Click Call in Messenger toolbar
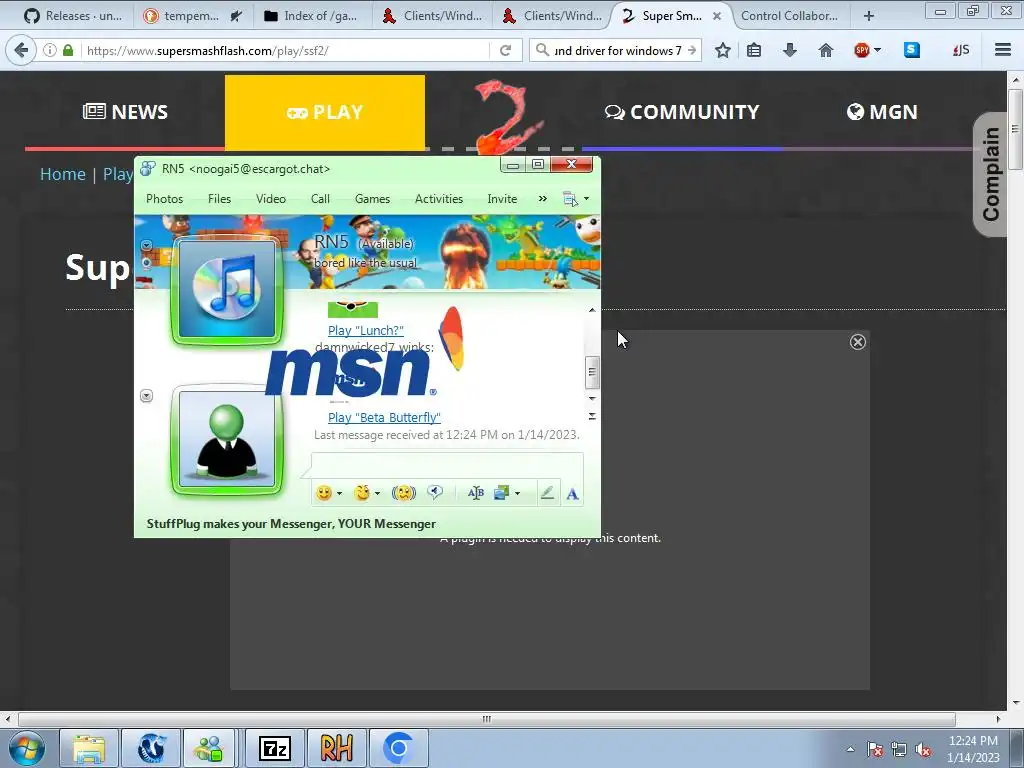 [320, 199]
